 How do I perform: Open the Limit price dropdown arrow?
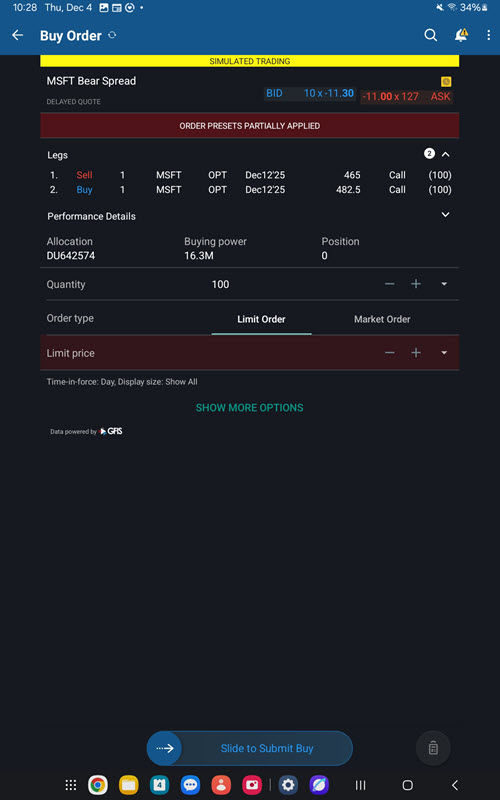[x=444, y=353]
